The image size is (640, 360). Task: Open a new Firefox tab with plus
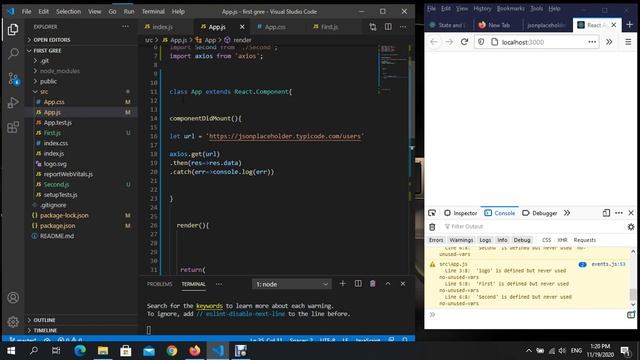click(629, 25)
